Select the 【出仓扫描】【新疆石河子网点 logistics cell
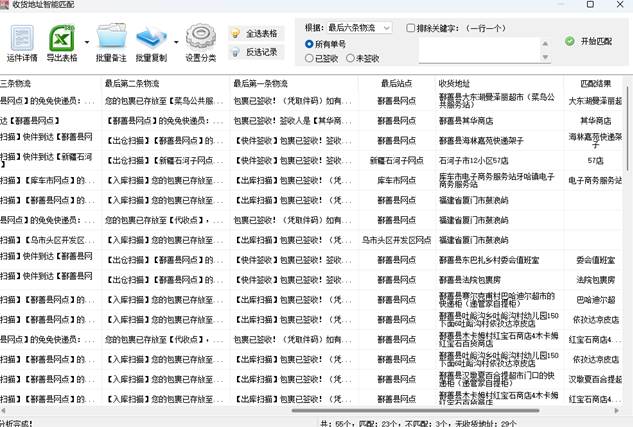The height and width of the screenshot is (427, 633). pos(165,161)
